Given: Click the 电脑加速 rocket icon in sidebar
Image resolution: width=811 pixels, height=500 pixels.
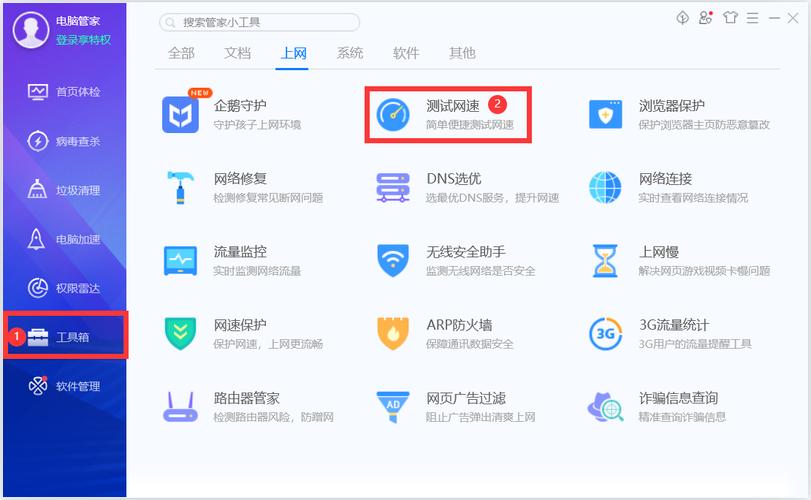Looking at the screenshot, I should click(x=36, y=239).
